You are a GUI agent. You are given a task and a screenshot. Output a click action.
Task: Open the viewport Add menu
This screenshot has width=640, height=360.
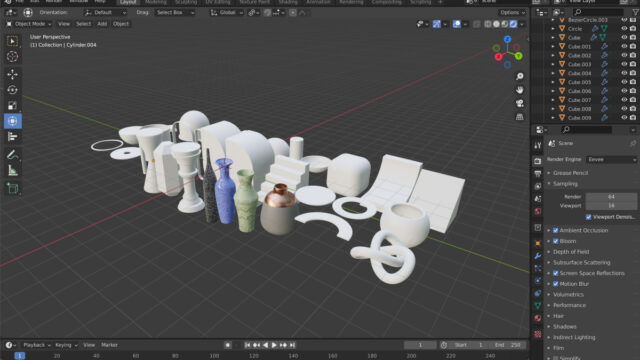(102, 24)
